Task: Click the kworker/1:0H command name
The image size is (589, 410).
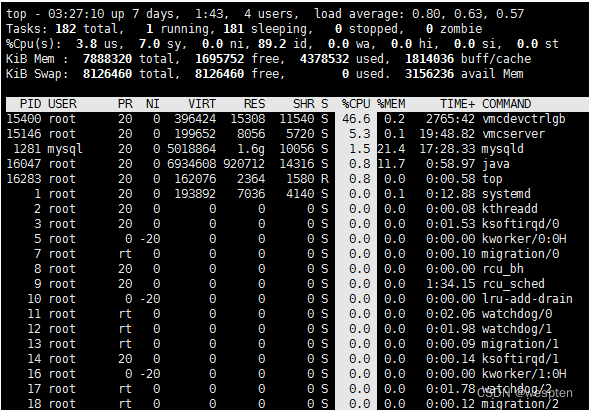Action: 524,374
